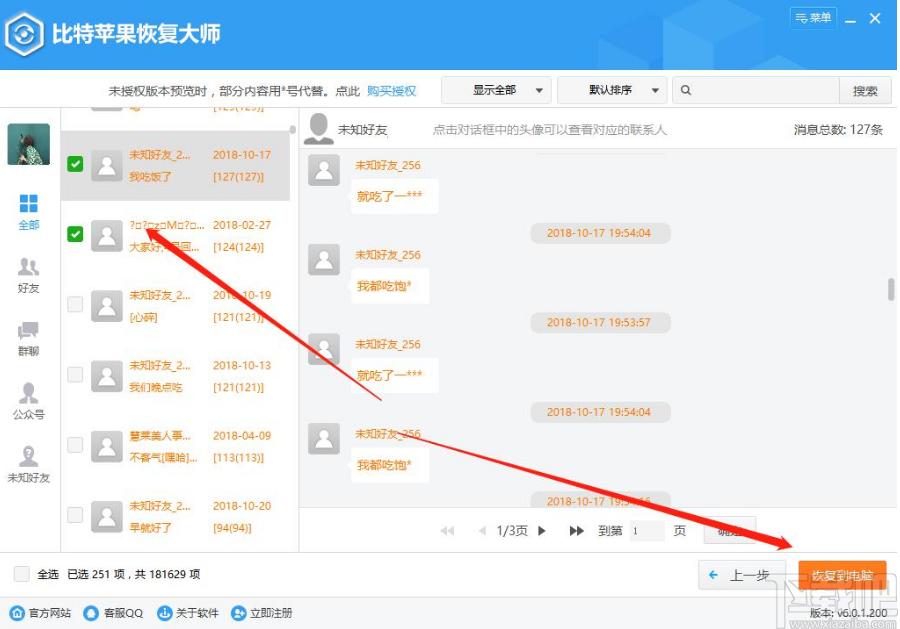The width and height of the screenshot is (900, 629).
Task: Expand the 显示全部 filter dropdown
Action: pos(496,90)
